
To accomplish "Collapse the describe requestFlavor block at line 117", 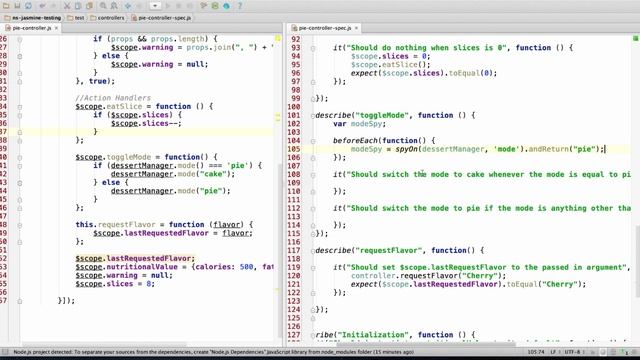I will coord(313,251).
